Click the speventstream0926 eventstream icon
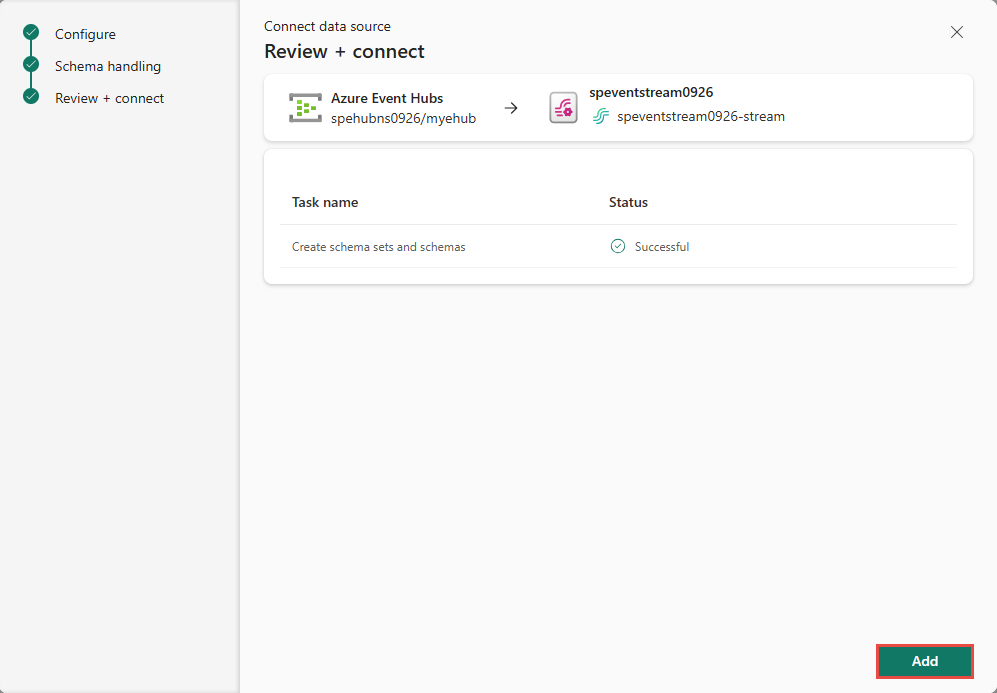This screenshot has height=693, width=997. (x=563, y=107)
